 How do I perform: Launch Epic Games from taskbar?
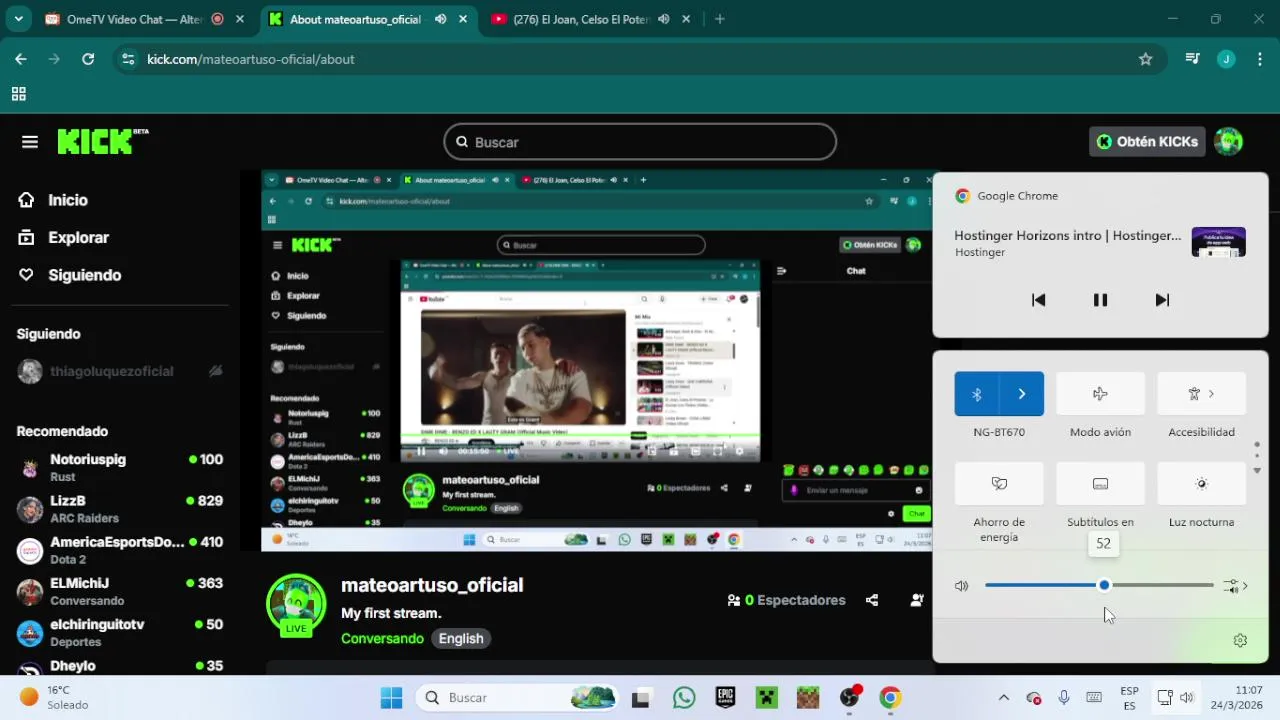[726, 698]
